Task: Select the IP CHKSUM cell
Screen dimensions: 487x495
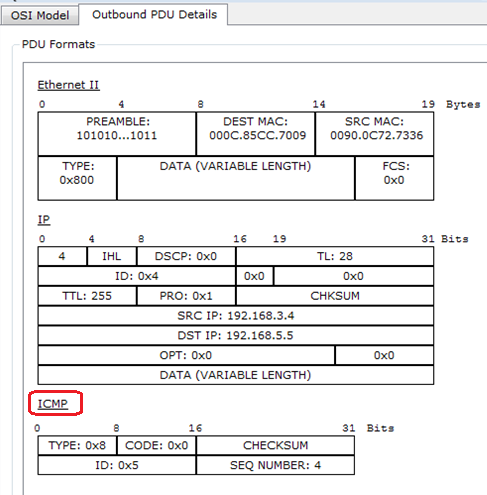Action: coord(335,296)
